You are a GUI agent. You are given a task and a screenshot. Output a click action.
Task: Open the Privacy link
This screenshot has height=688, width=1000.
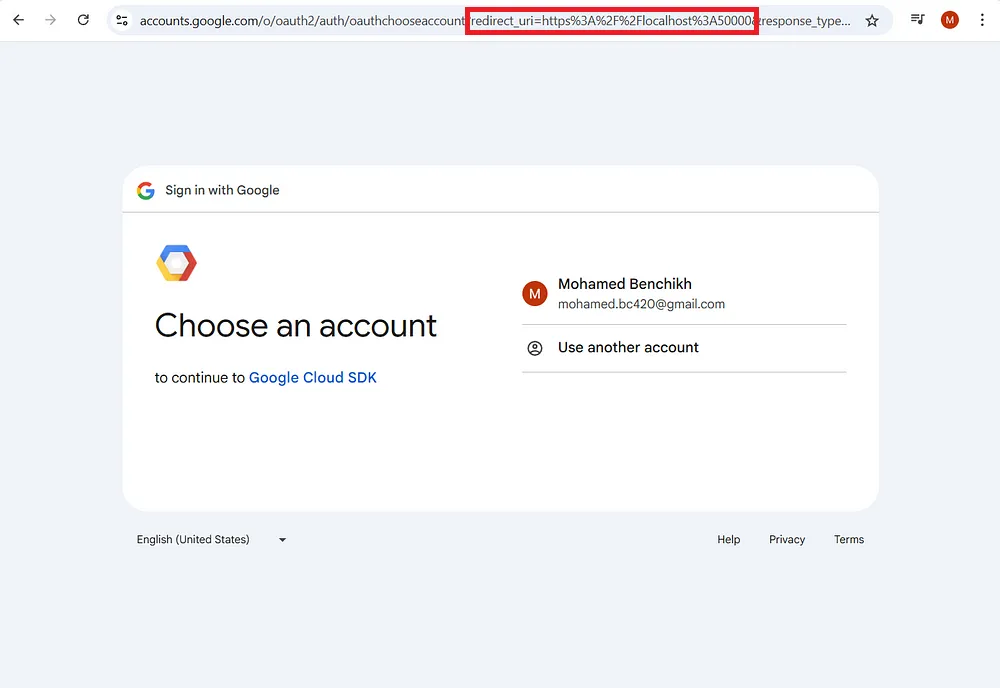tap(787, 539)
